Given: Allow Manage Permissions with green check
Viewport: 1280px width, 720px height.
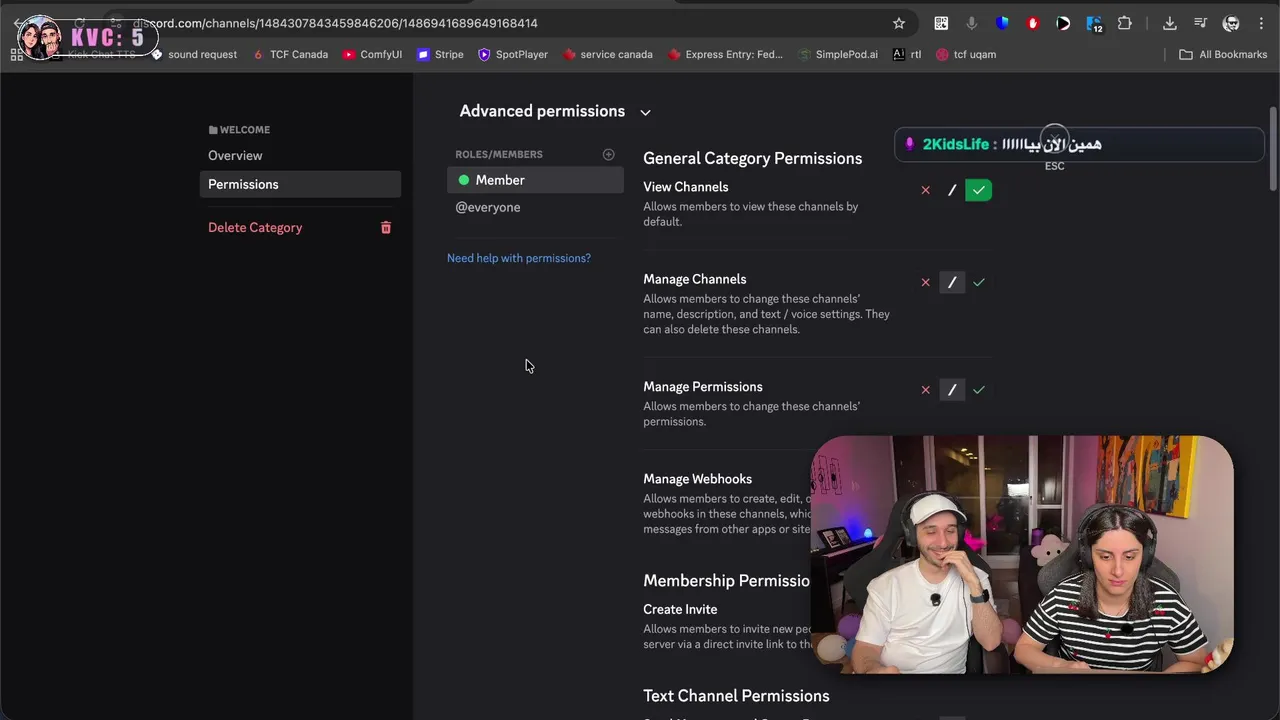Looking at the screenshot, I should coord(979,390).
